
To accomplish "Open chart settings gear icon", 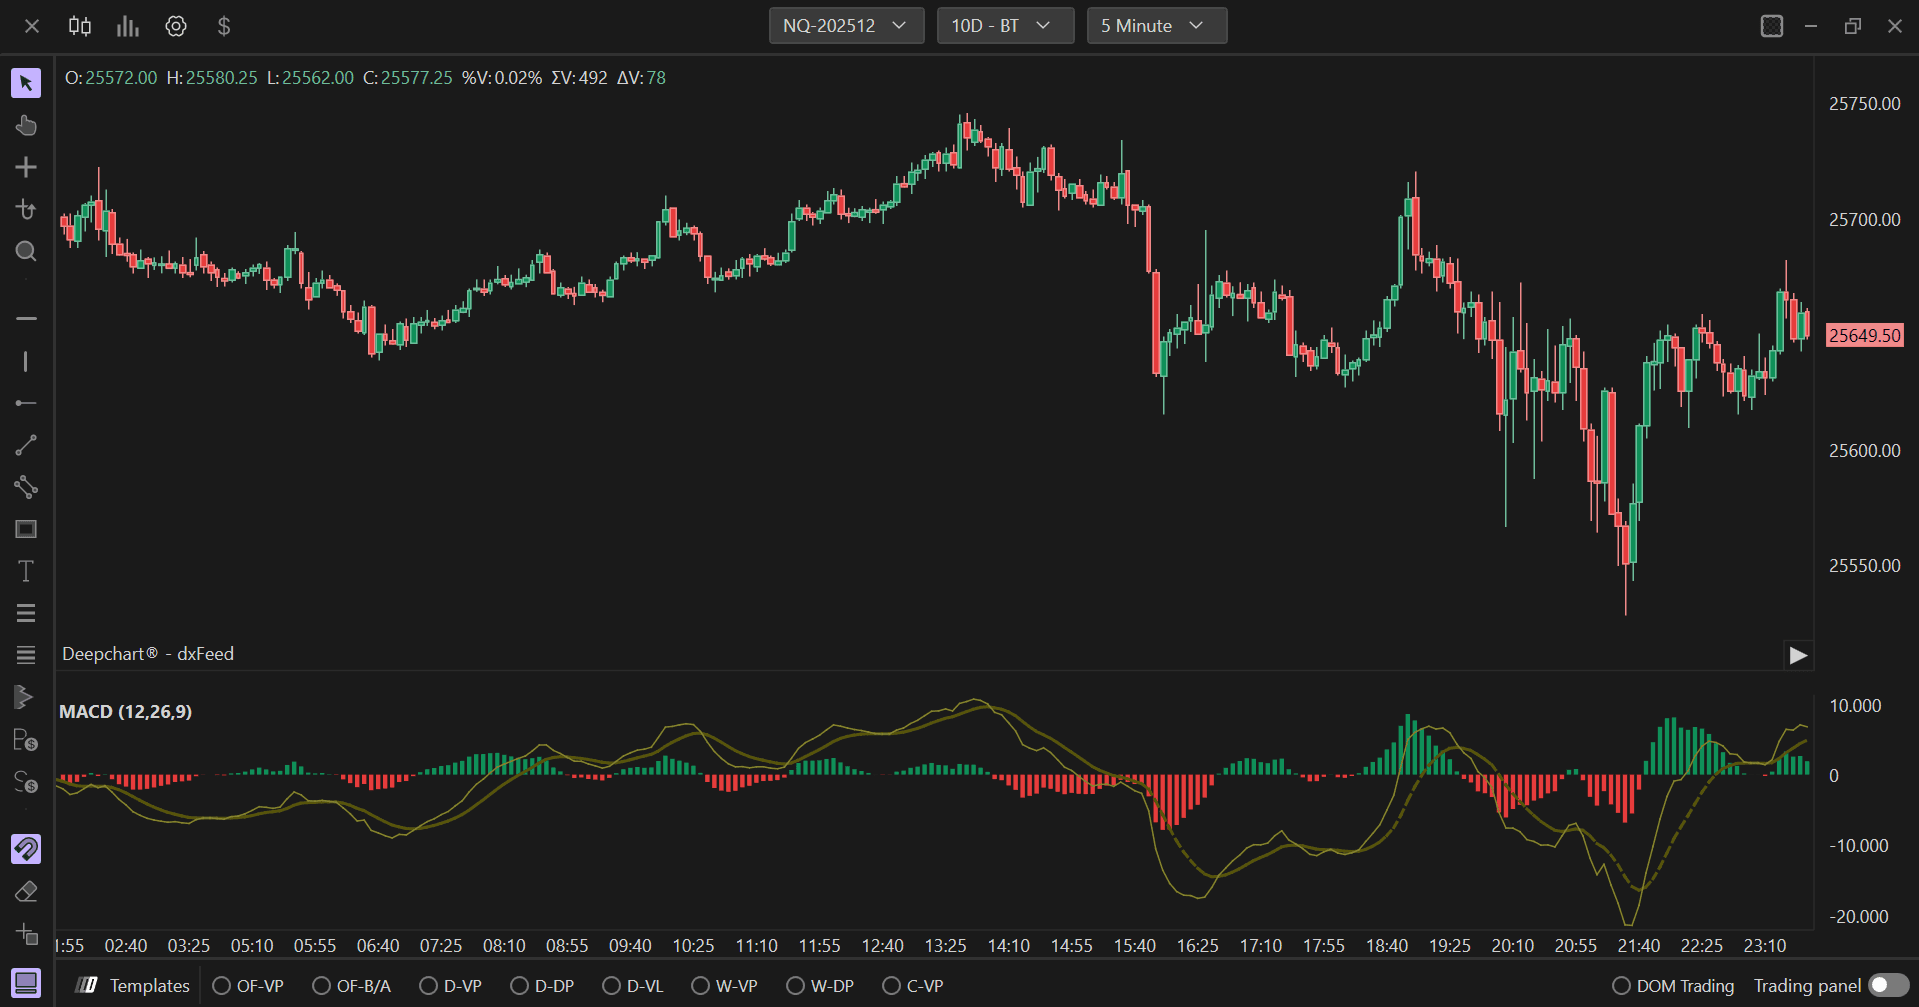I will pos(176,26).
